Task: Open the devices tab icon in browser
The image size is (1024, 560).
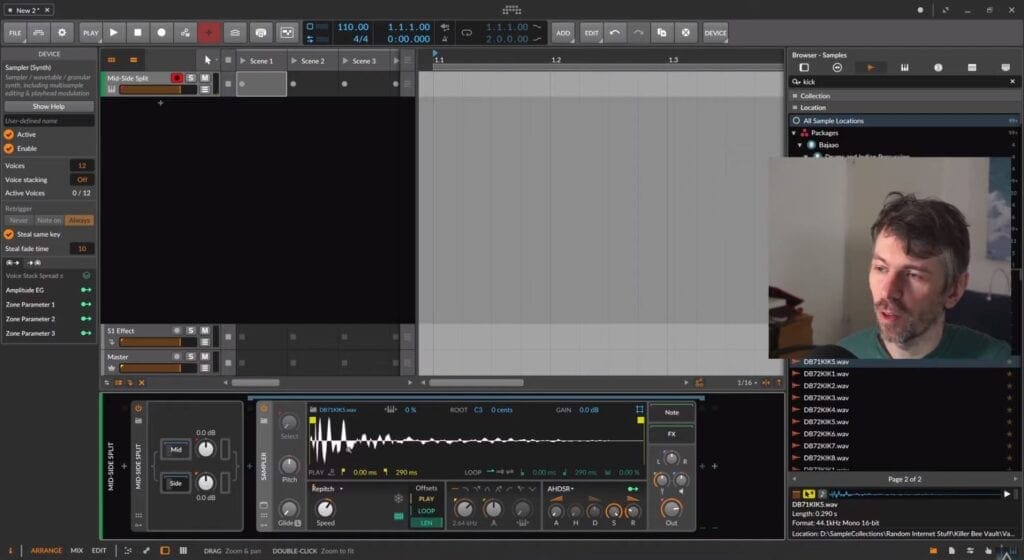Action: pyautogui.click(x=804, y=67)
